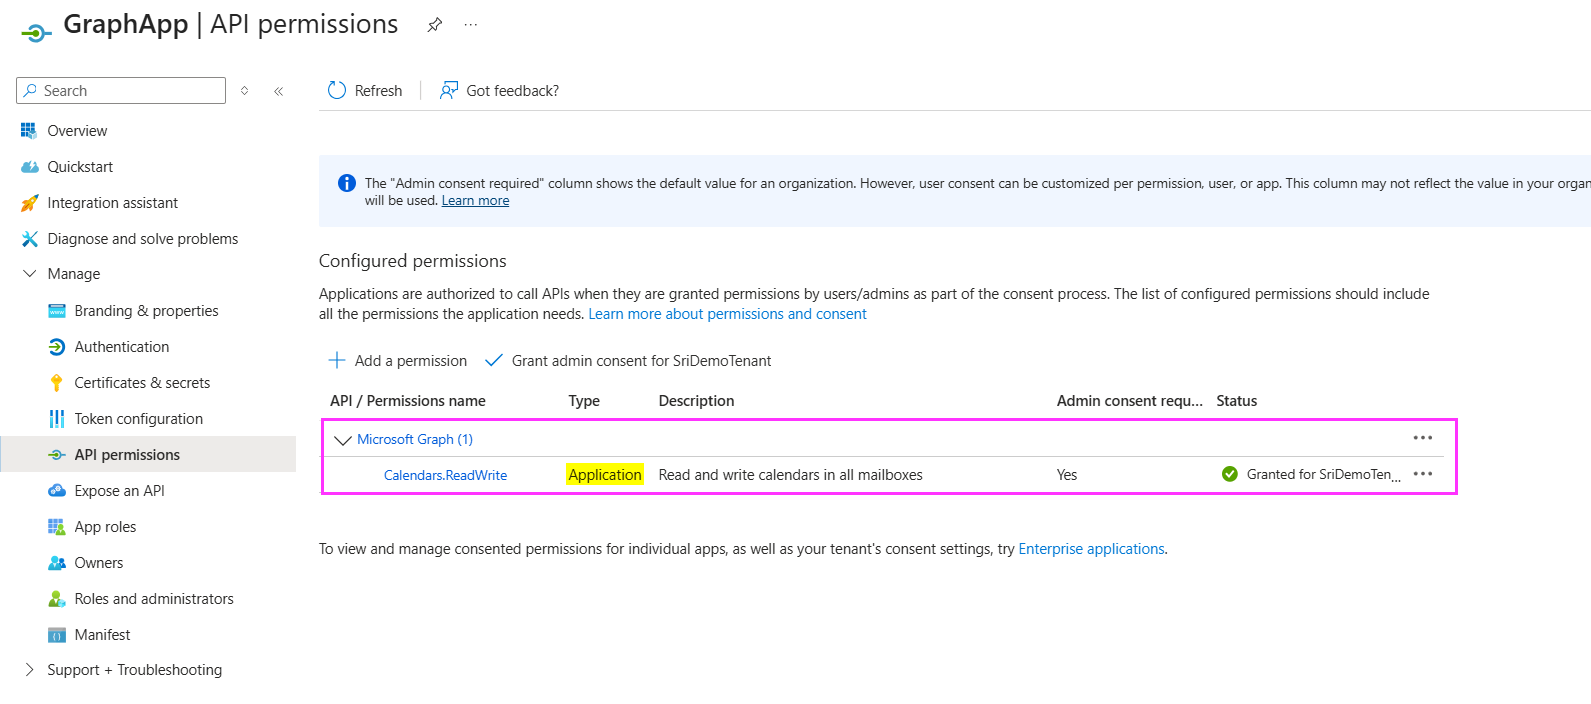Click the Refresh button

coord(365,90)
